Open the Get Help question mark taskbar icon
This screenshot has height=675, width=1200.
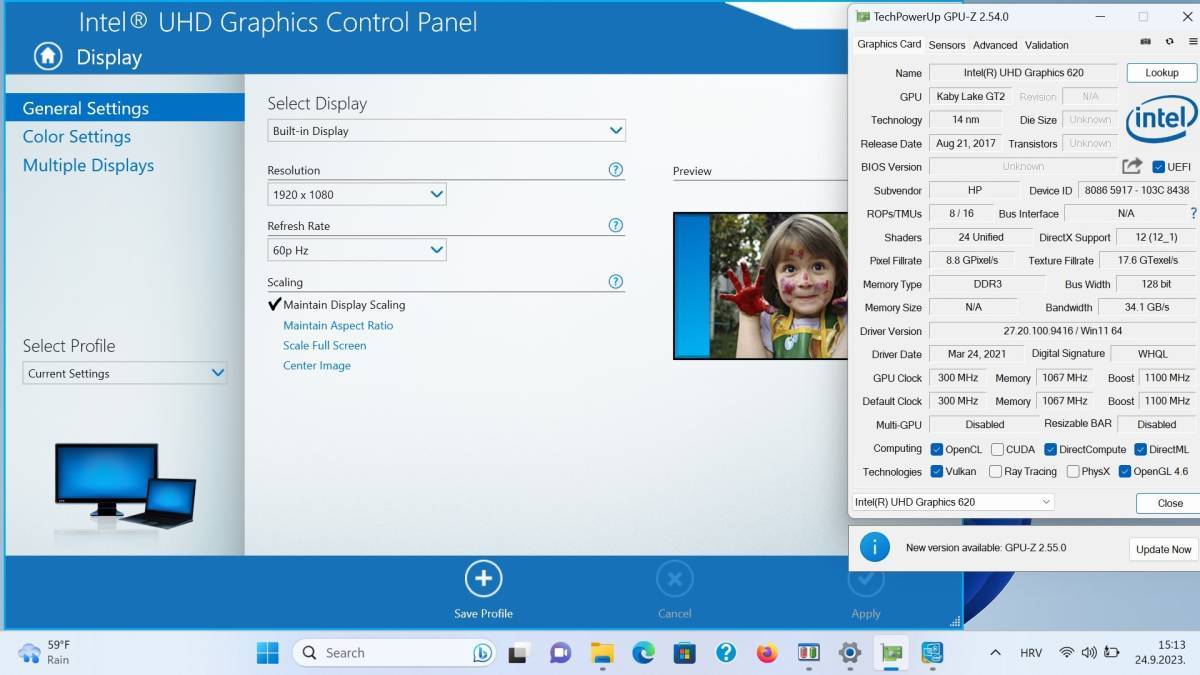tap(726, 653)
